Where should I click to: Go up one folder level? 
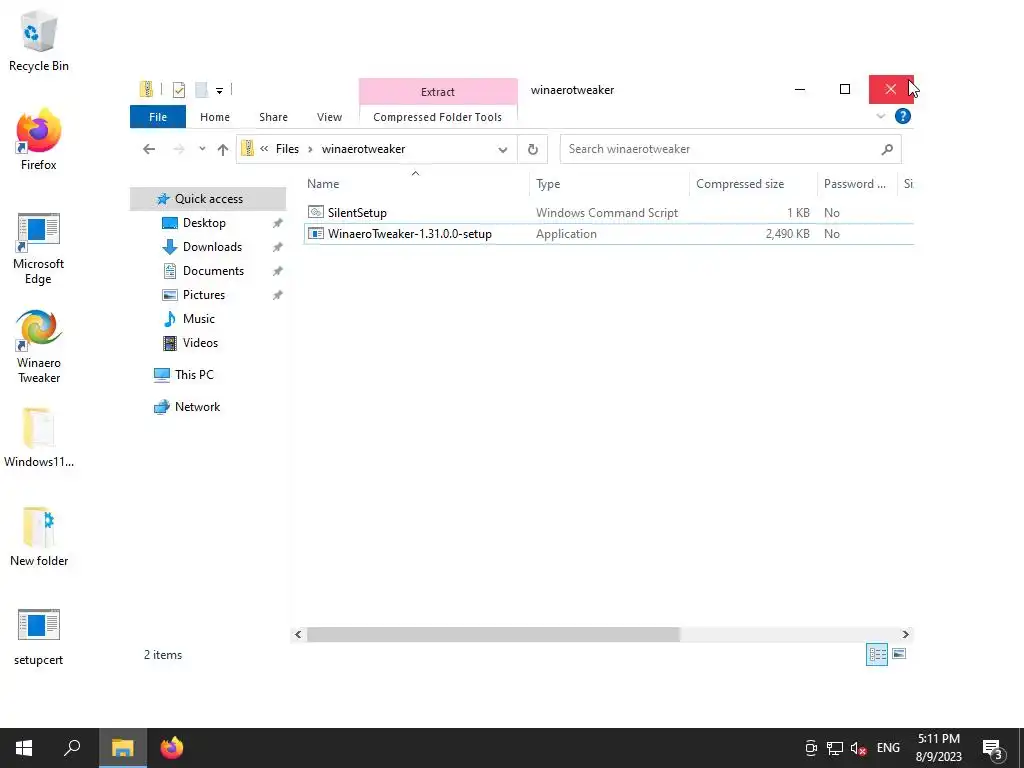(223, 150)
